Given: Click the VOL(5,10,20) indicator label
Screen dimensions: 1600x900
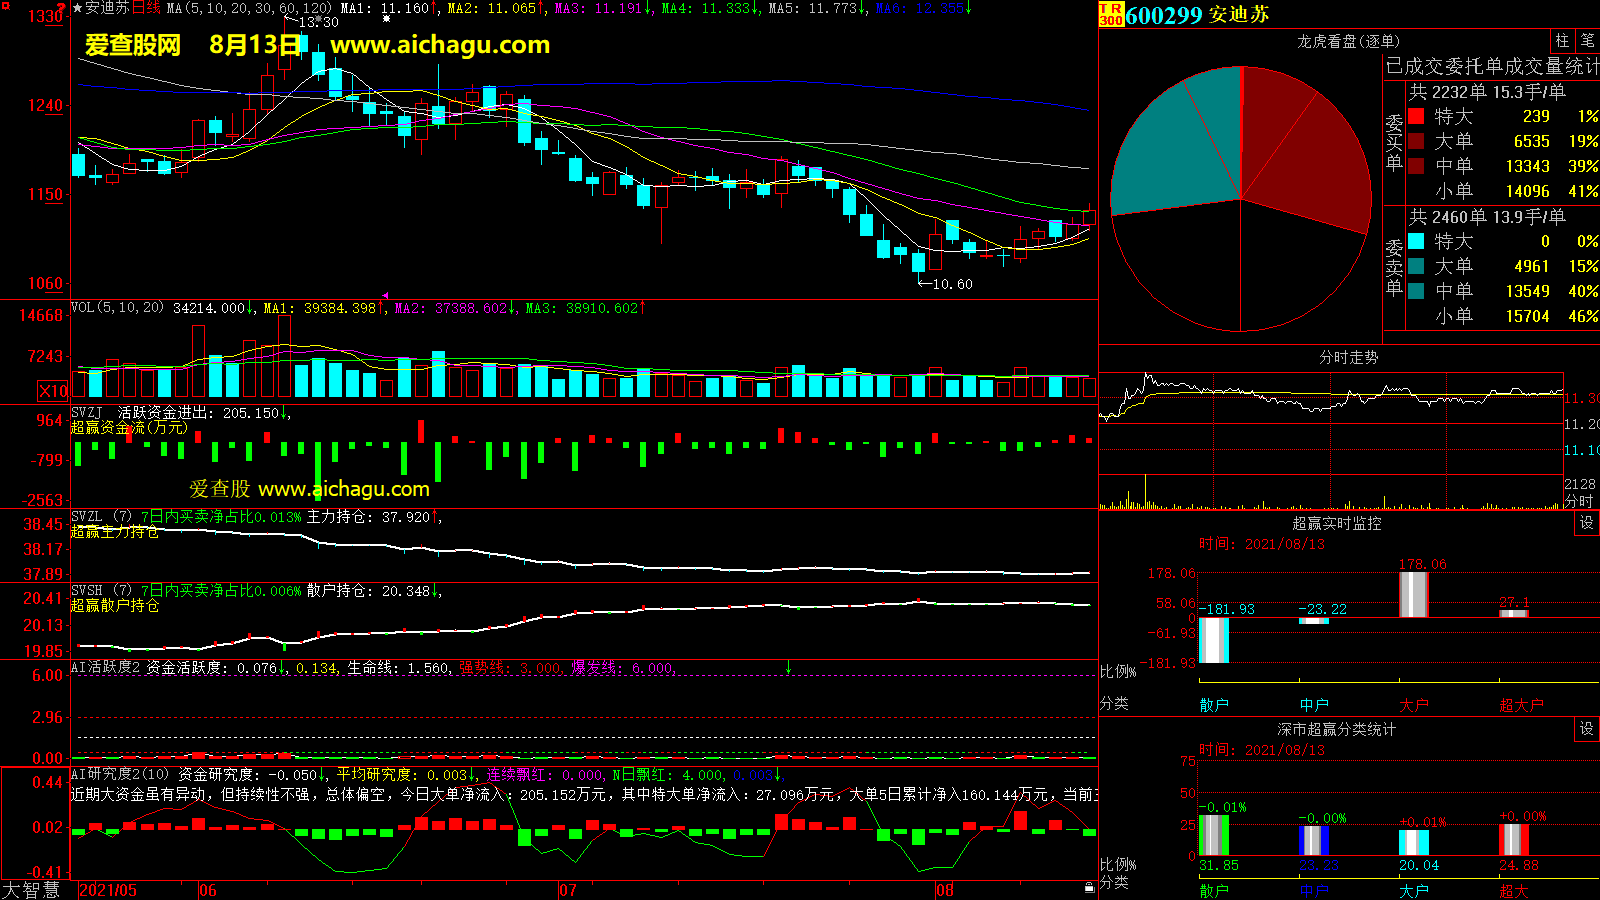Looking at the screenshot, I should coord(117,308).
